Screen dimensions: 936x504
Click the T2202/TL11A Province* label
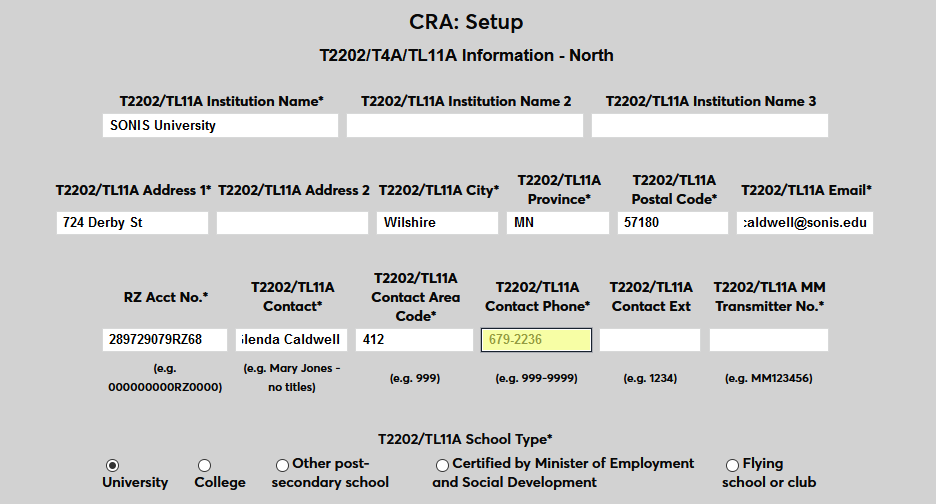coord(559,190)
